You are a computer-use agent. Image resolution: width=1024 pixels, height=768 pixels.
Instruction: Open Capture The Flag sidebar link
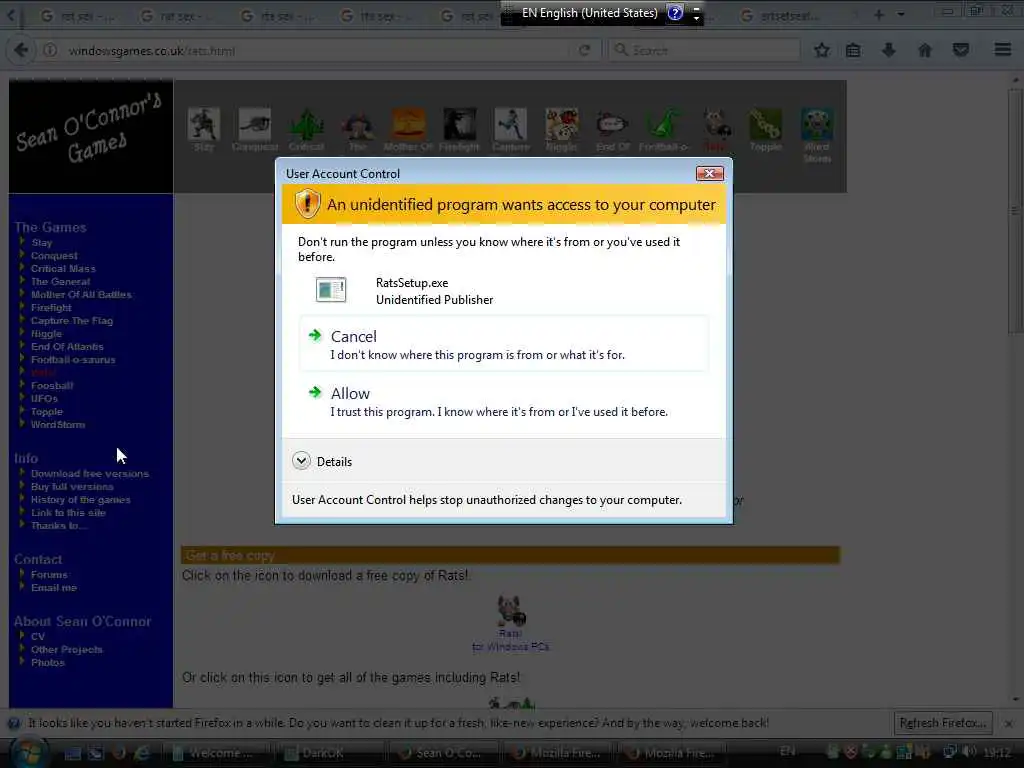coord(72,321)
